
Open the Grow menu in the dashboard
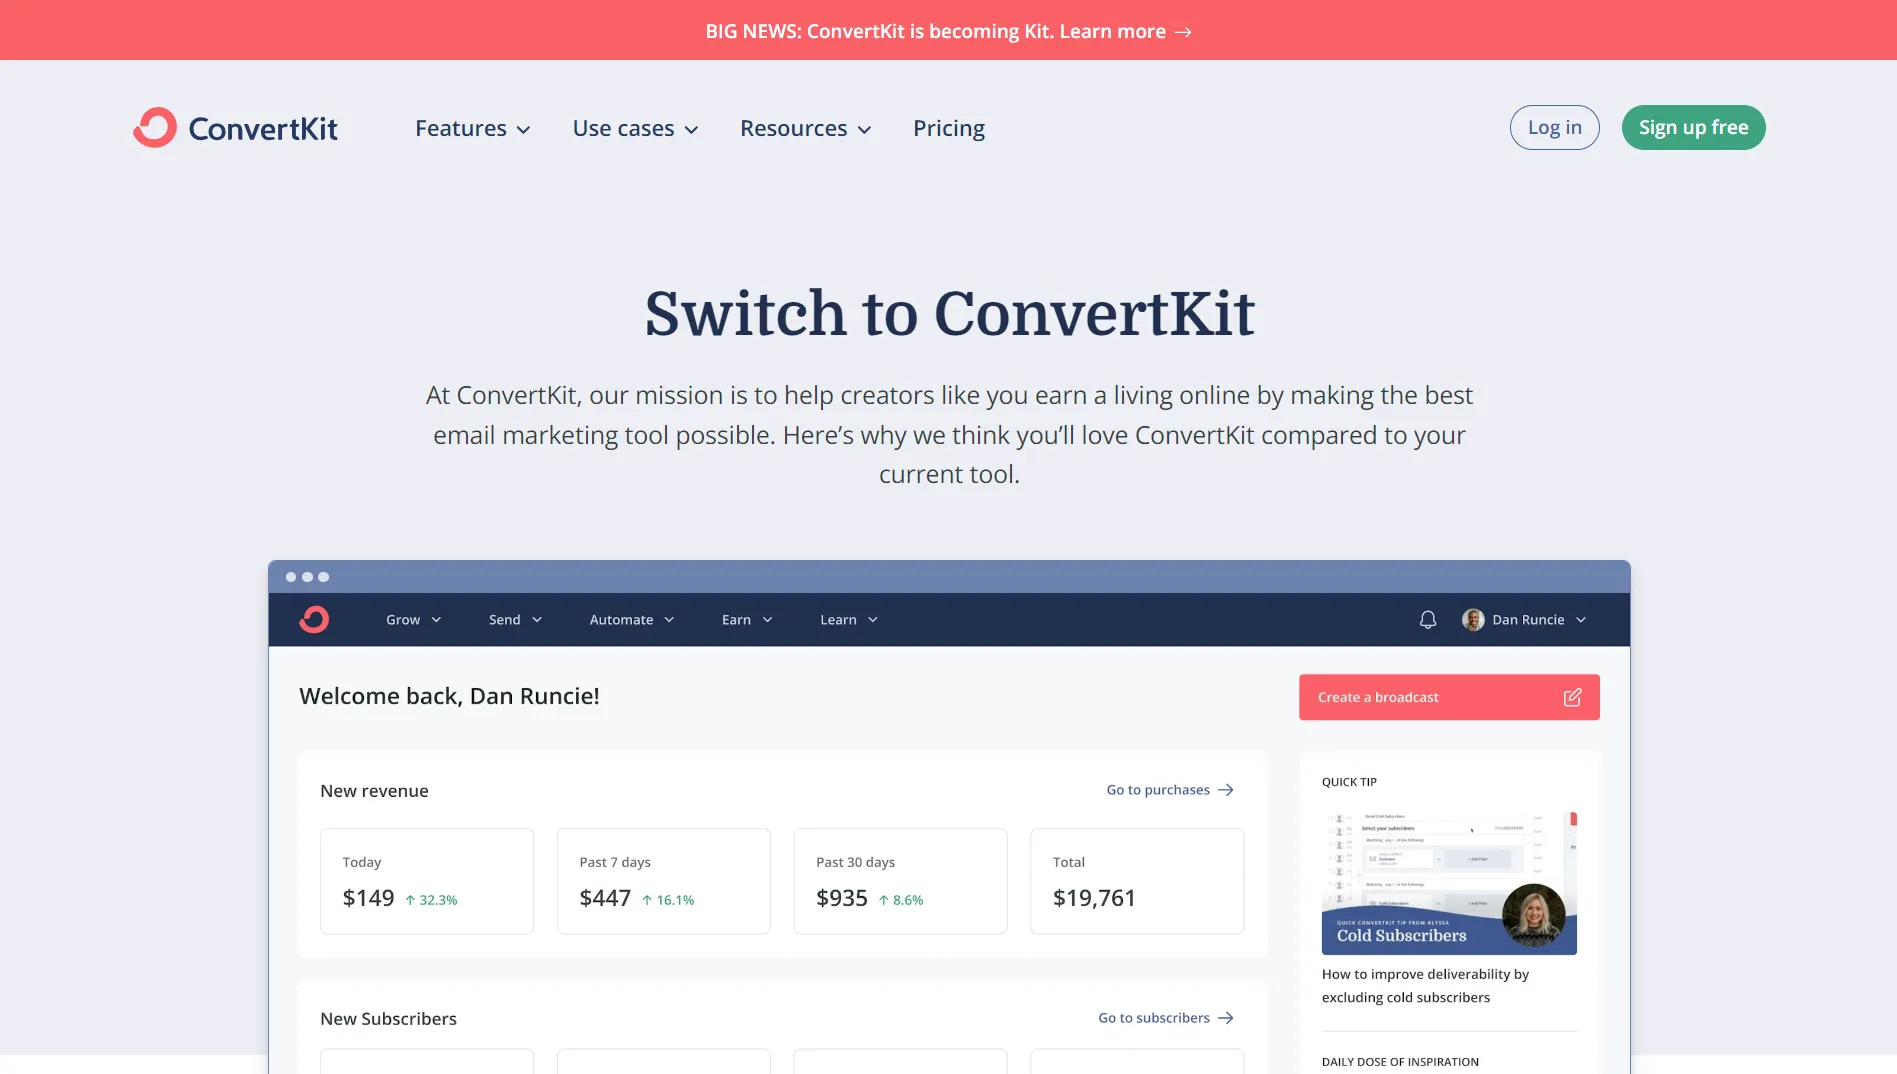414,620
